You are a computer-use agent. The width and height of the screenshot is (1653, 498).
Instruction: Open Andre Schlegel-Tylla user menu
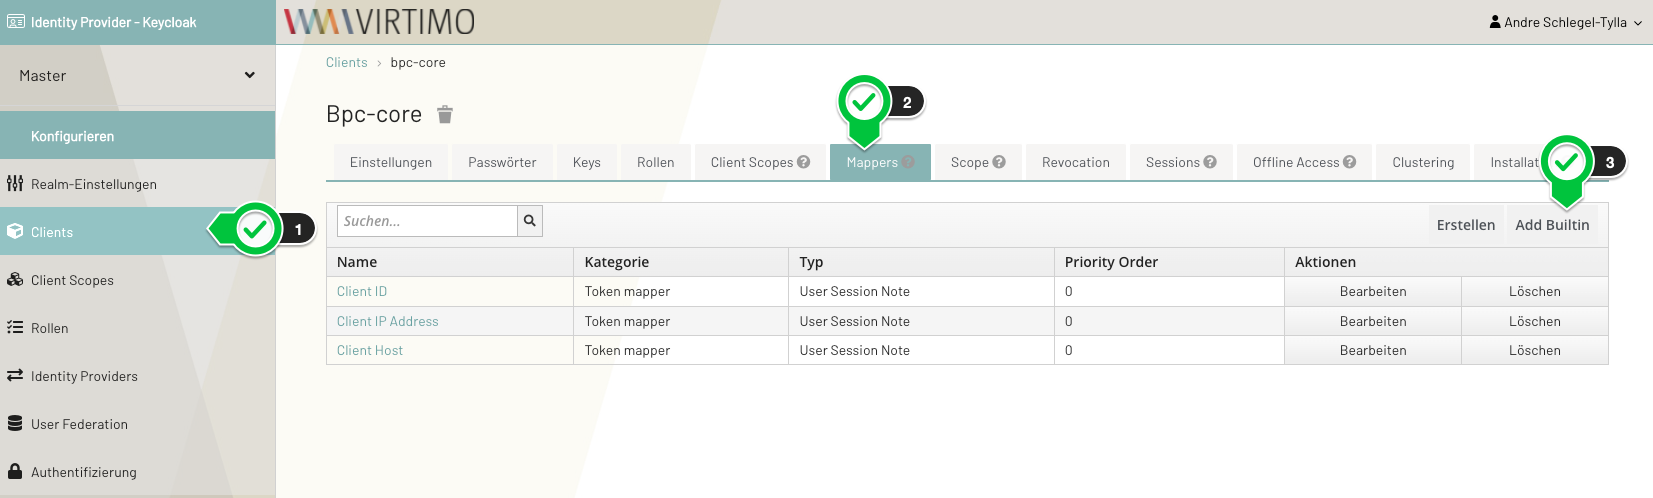1566,22
